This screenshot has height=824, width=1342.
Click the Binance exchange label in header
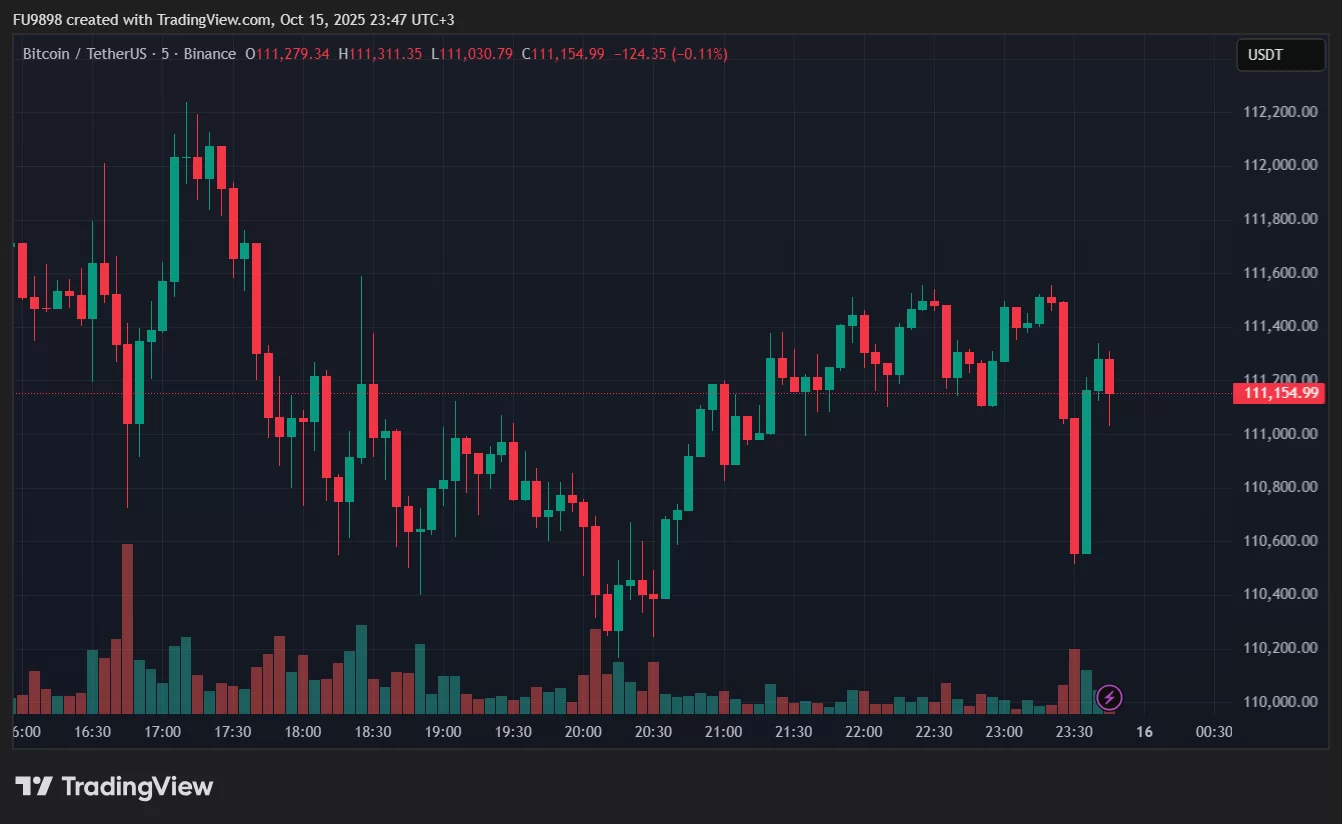(x=210, y=54)
